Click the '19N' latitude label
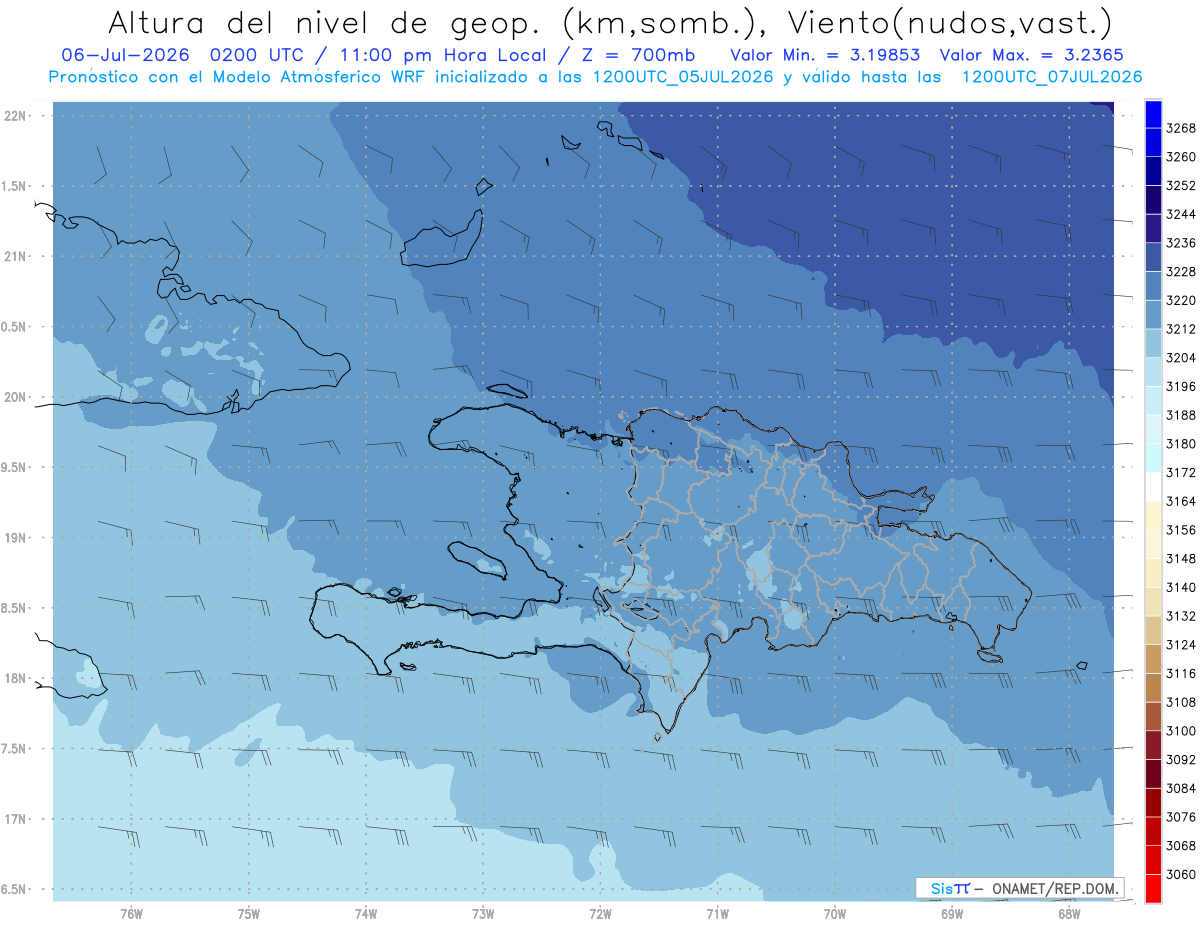1200x927 pixels. (x=17, y=538)
